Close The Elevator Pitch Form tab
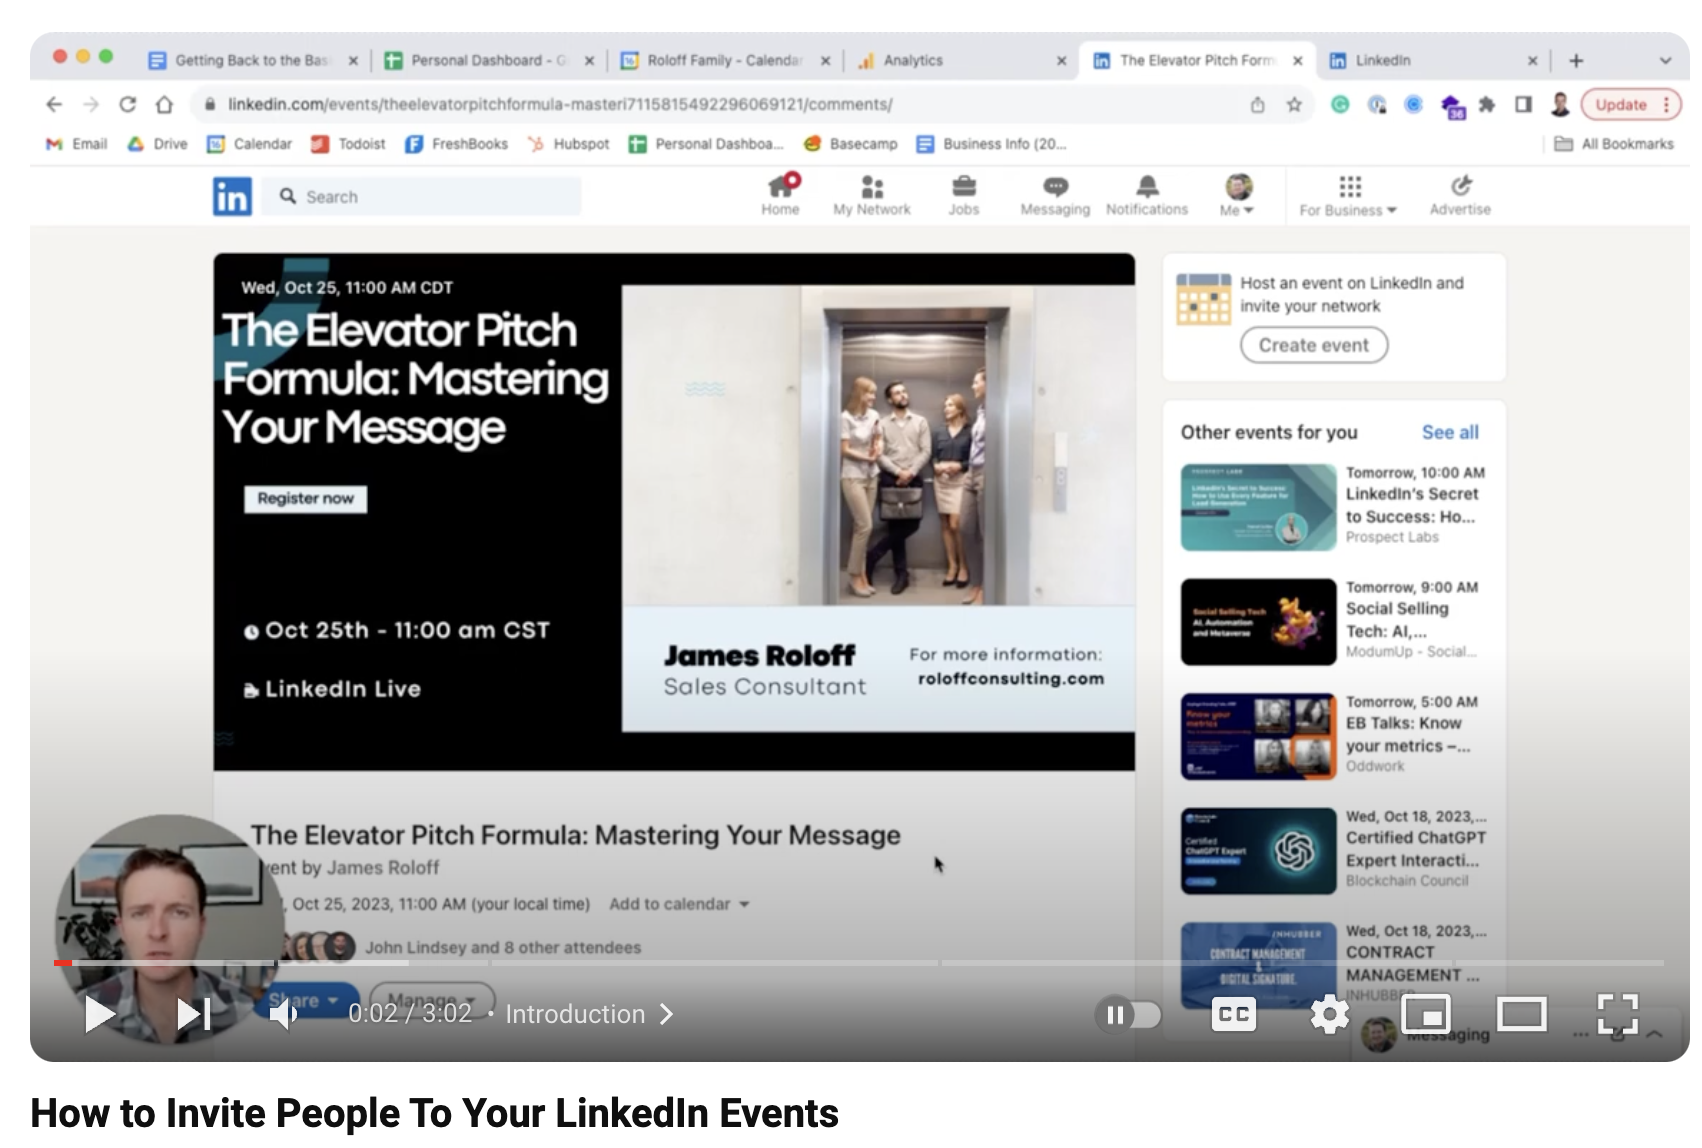The height and width of the screenshot is (1148, 1702). 1297,61
